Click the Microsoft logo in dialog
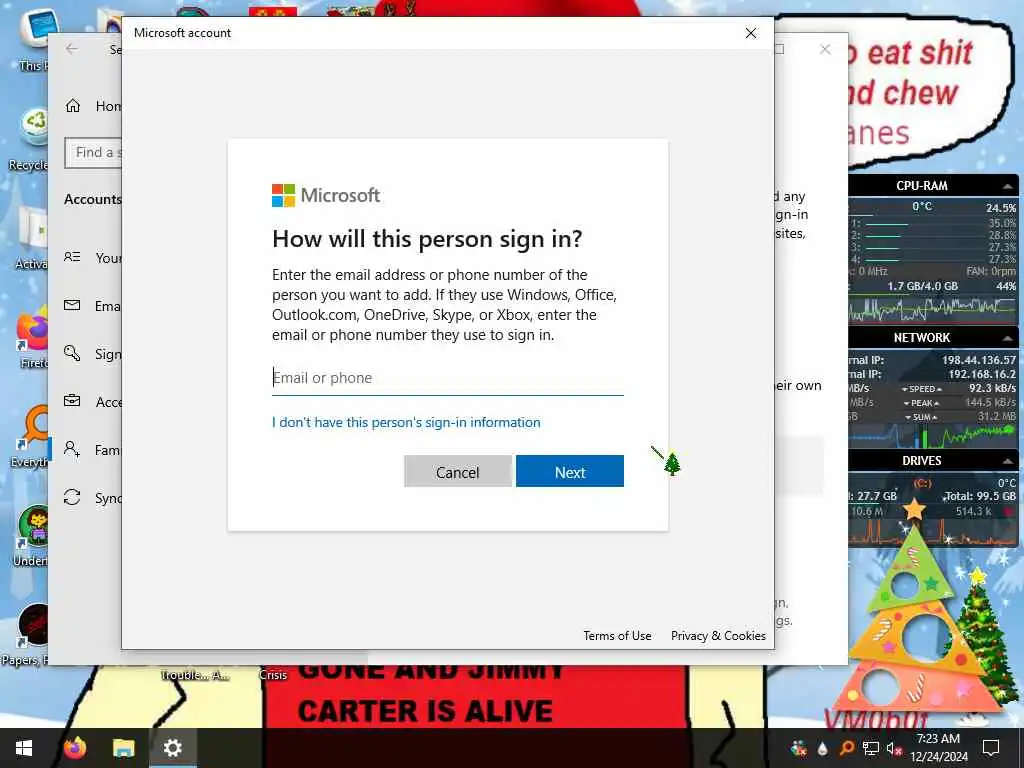1024x768 pixels. [x=326, y=195]
